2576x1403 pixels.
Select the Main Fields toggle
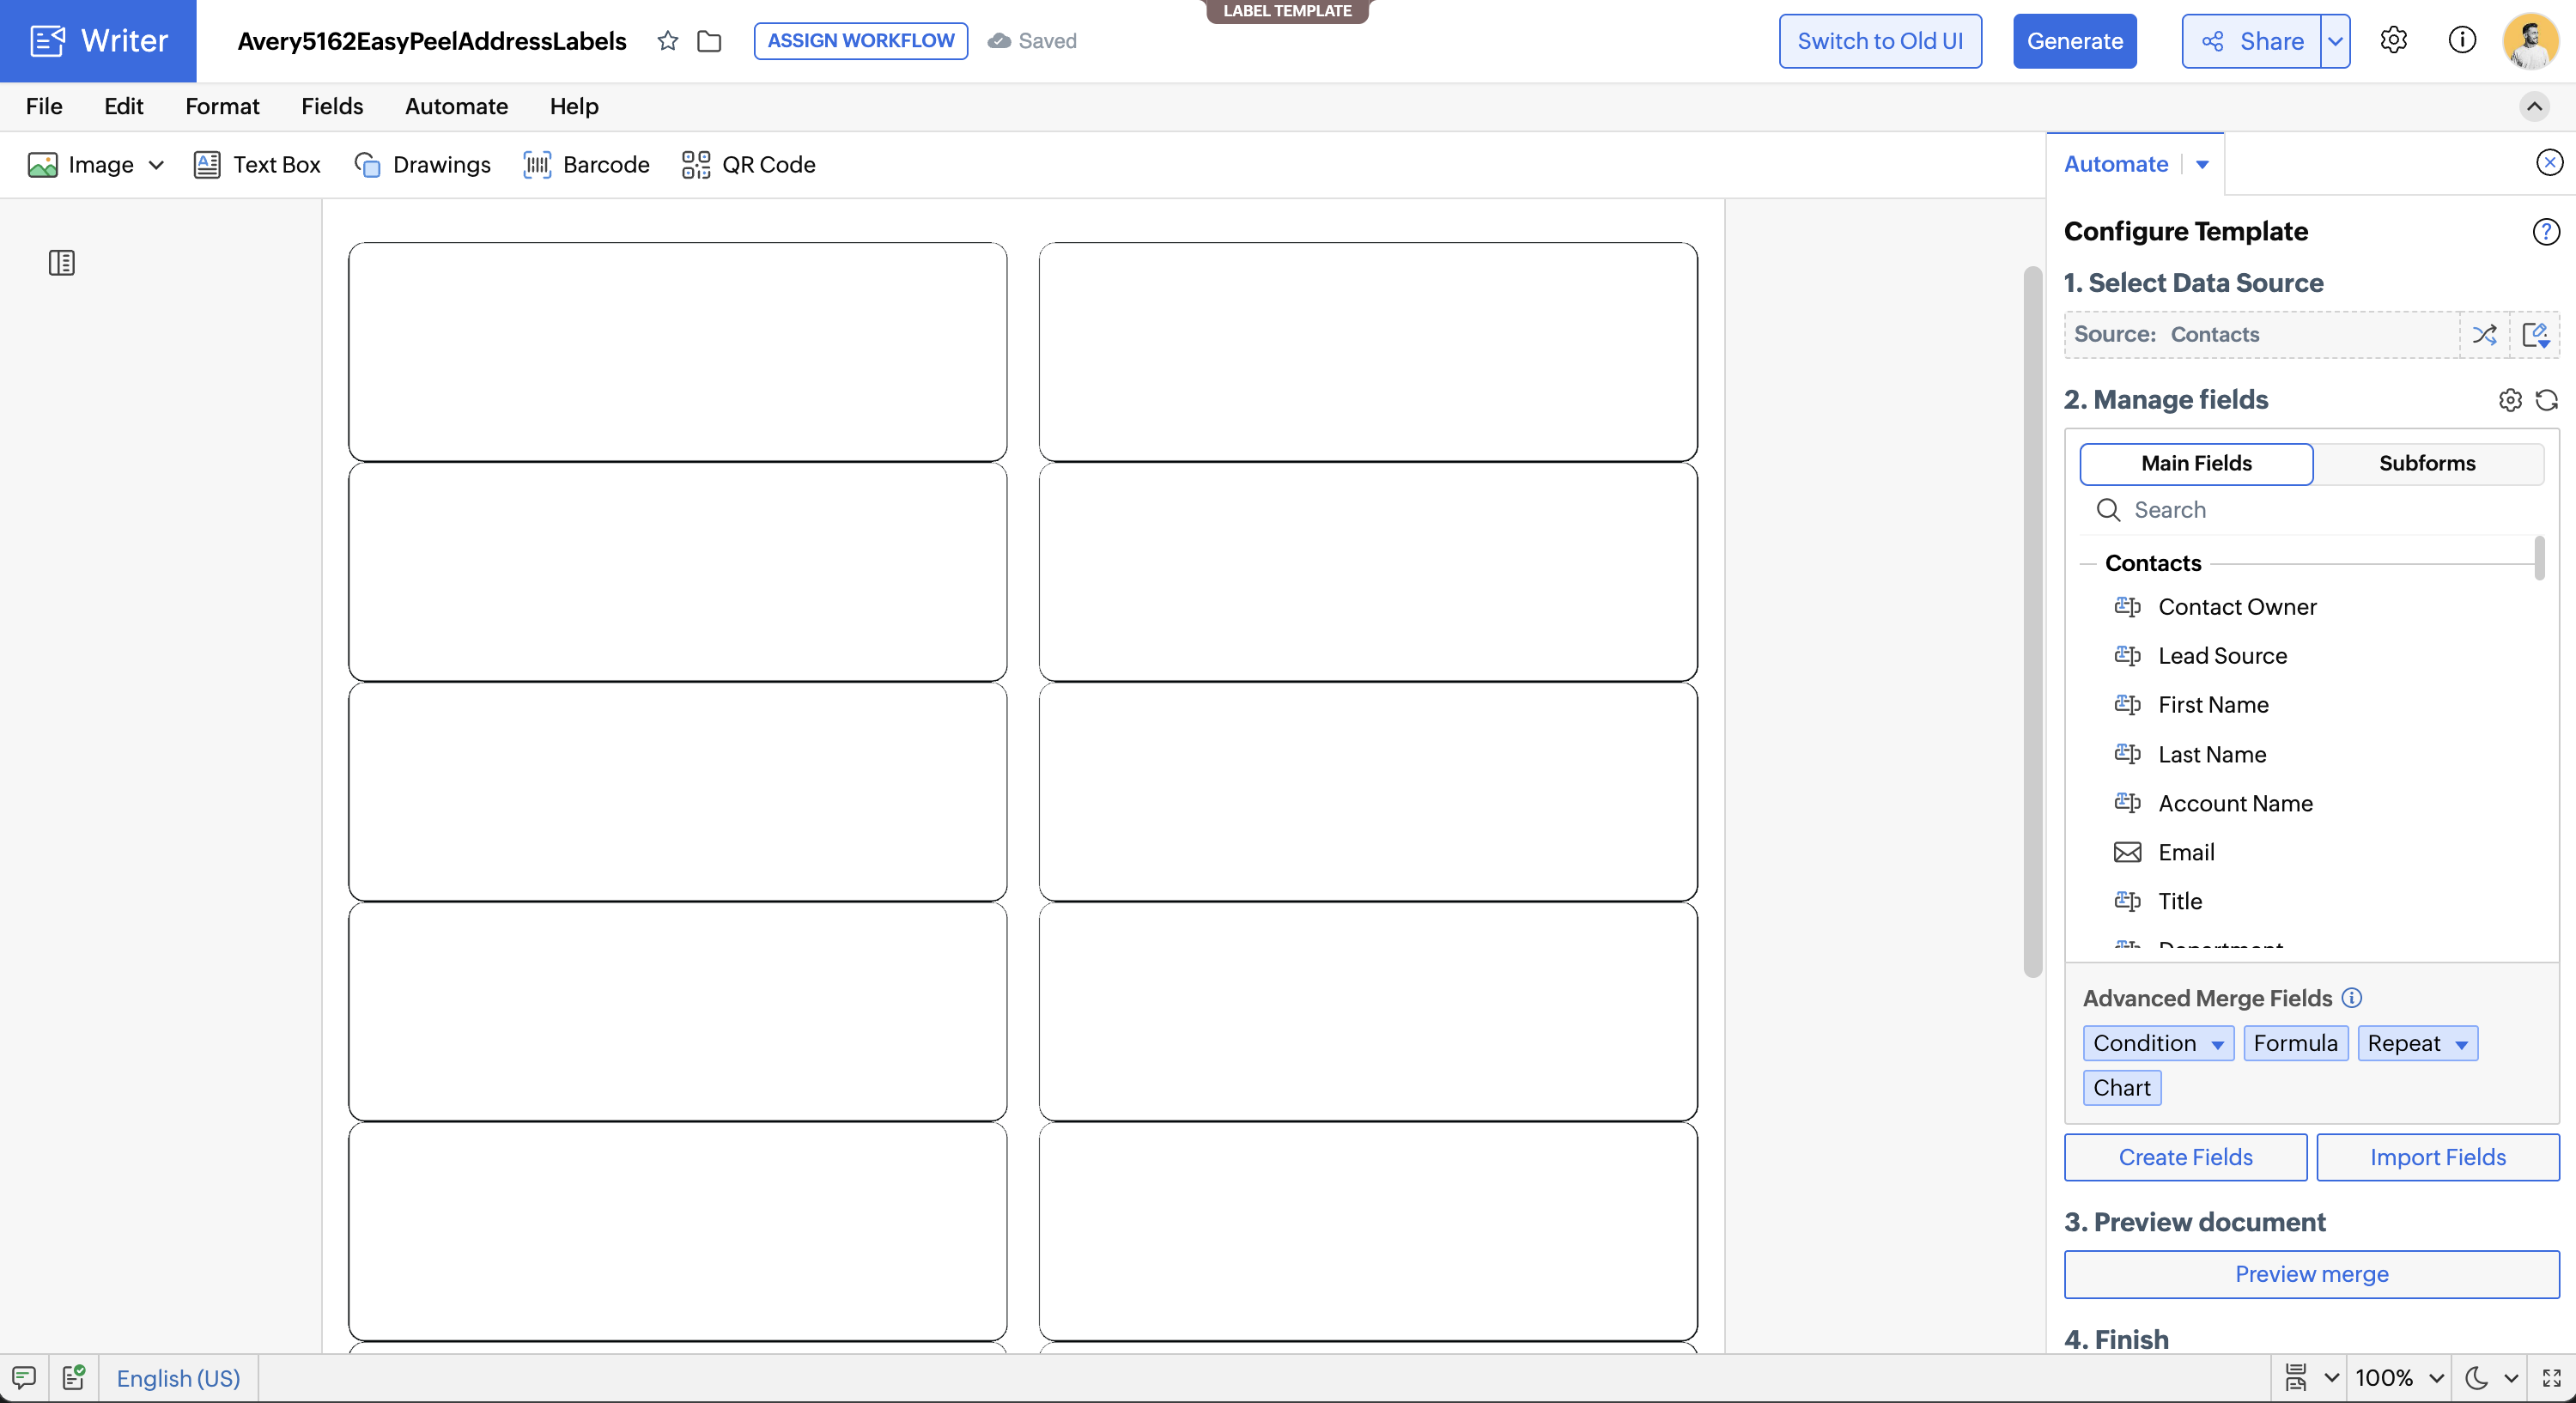pos(2196,463)
